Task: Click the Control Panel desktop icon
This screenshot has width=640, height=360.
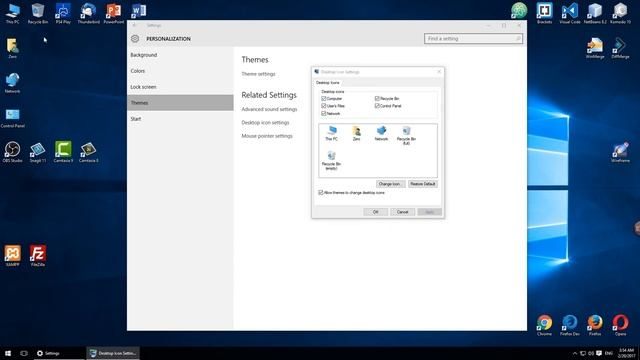Action: (12, 118)
